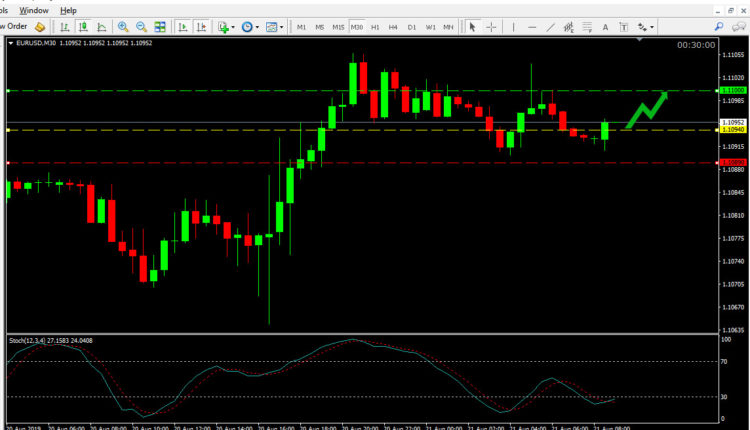Switch to Line Chart display

click(101, 27)
